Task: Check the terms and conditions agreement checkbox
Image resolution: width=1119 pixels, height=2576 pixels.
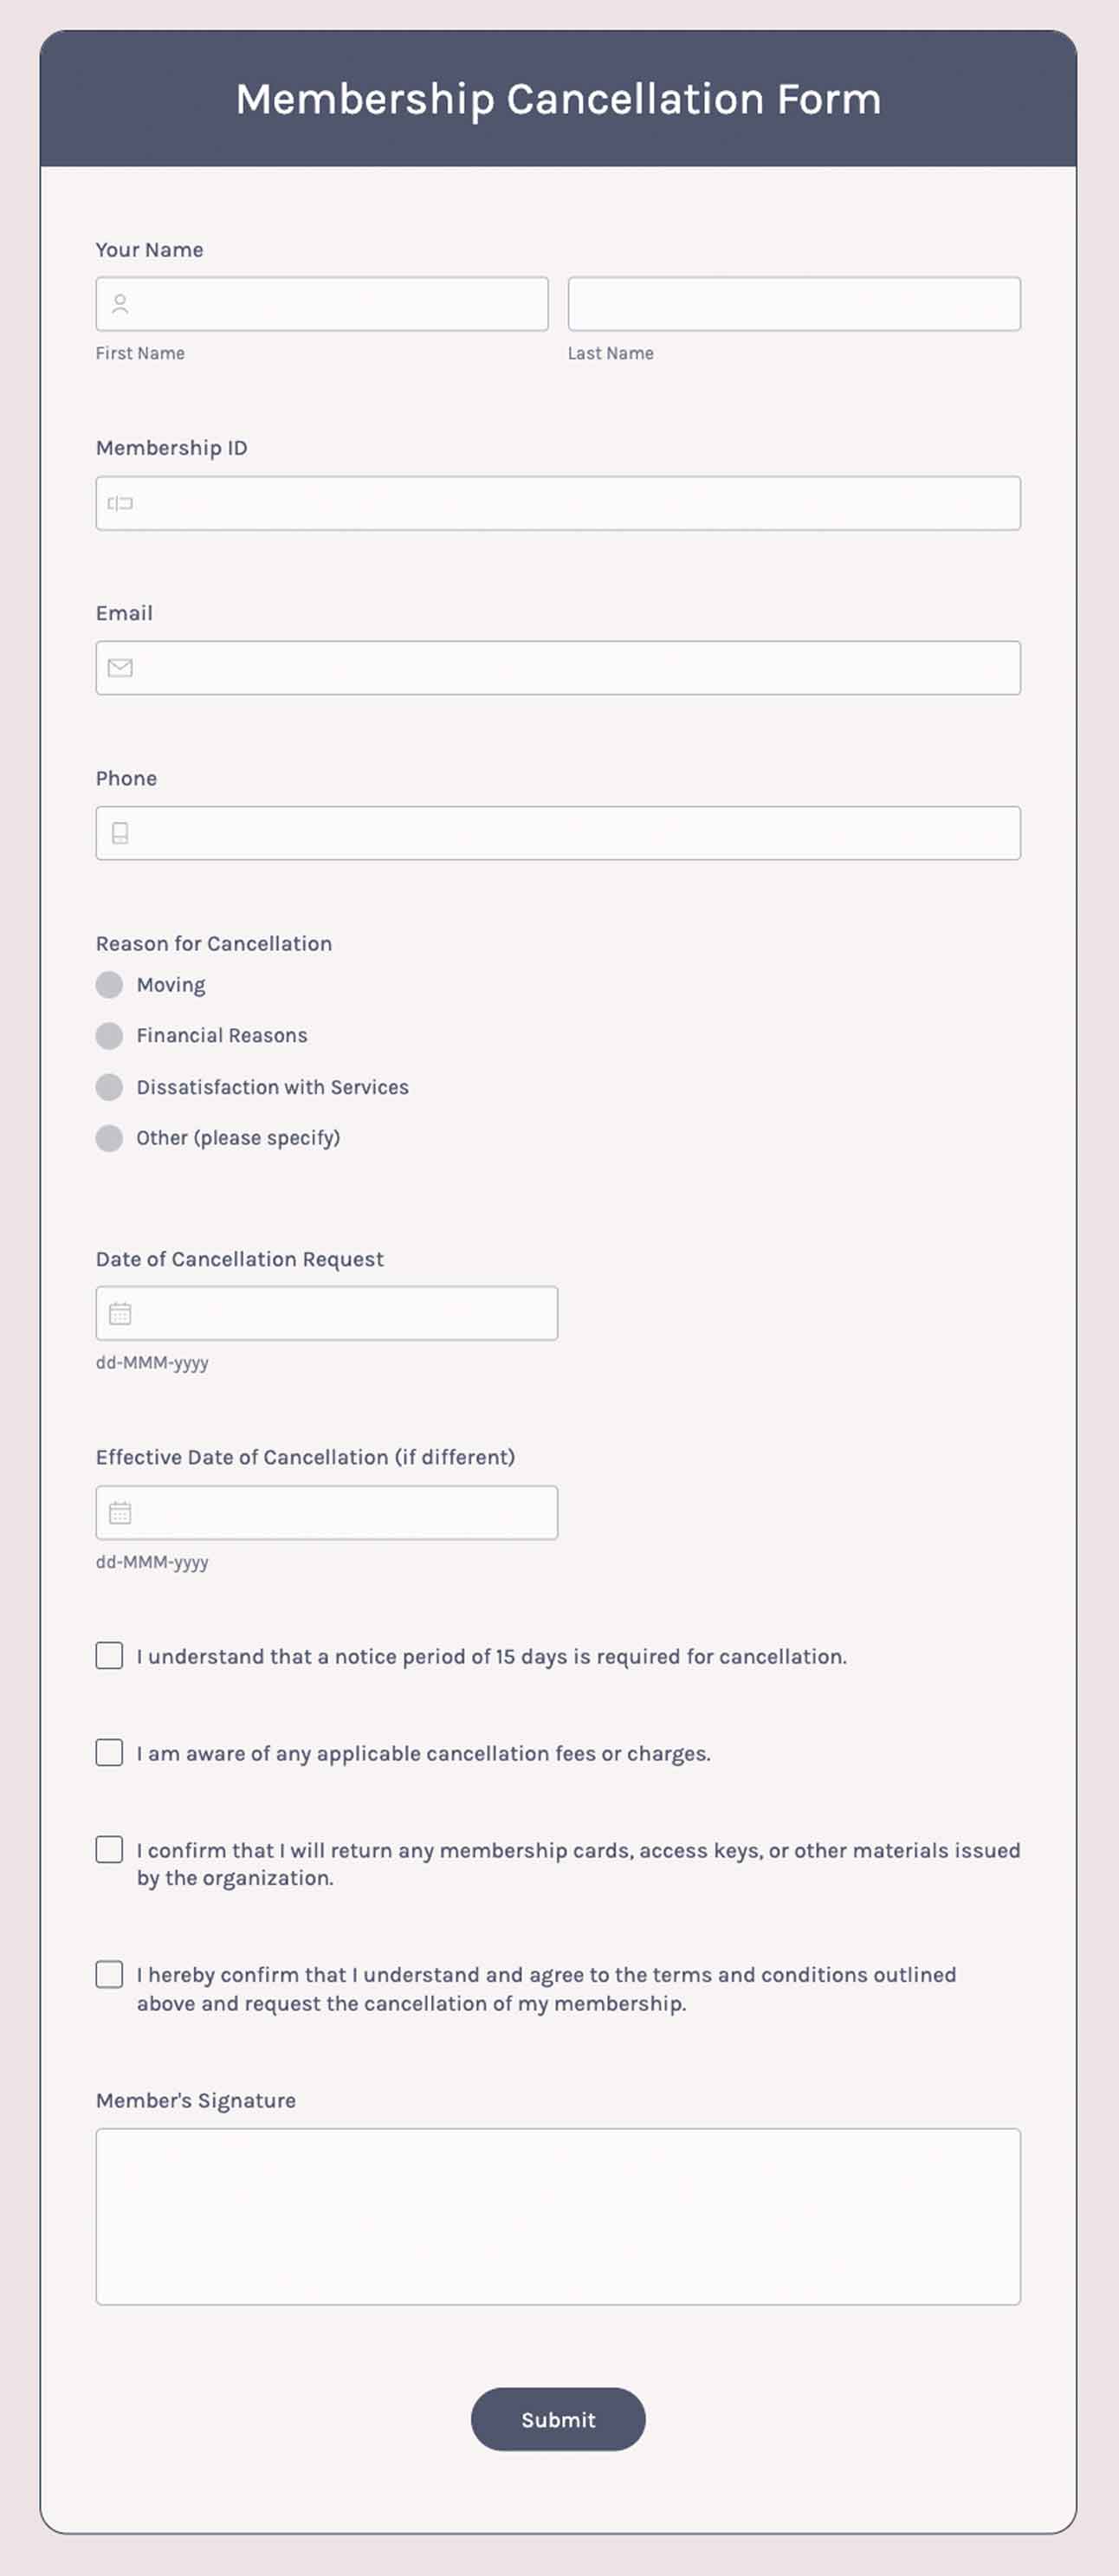Action: (108, 1974)
